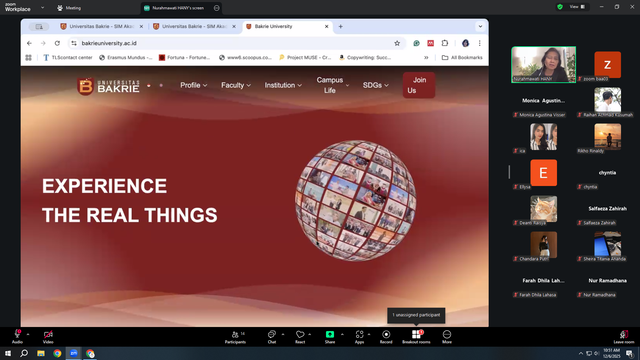Toggle microphone with the Audio button
The width and height of the screenshot is (640, 360).
tap(17, 337)
